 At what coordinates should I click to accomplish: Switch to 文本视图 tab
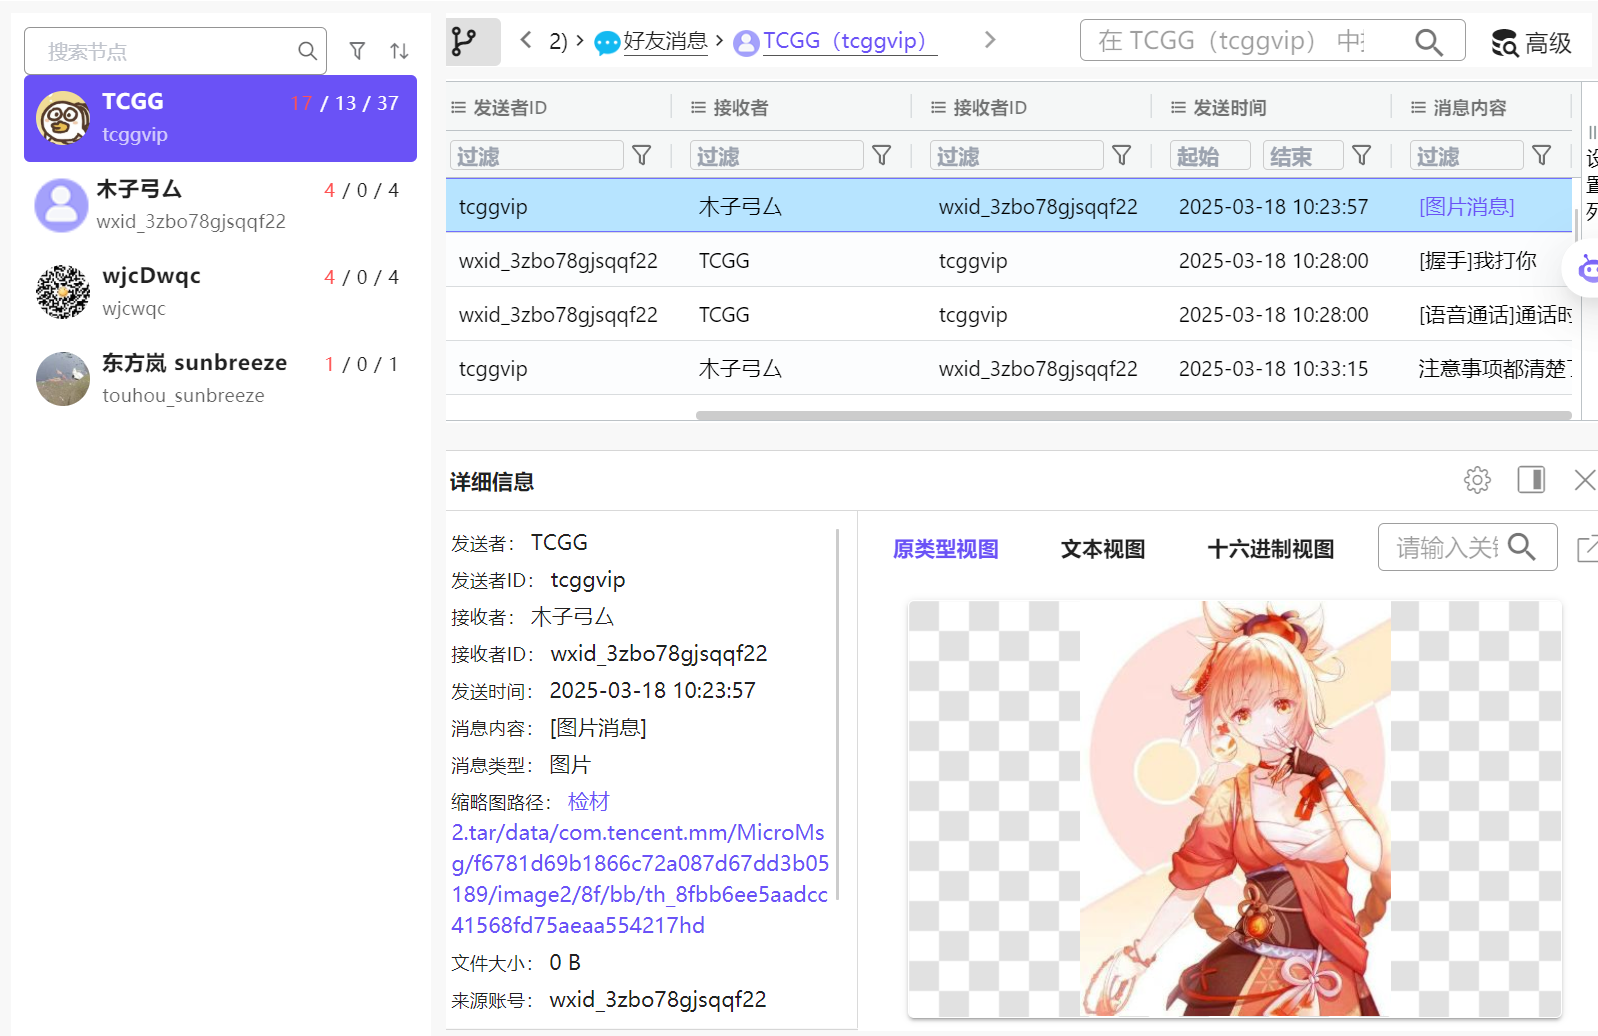(1103, 549)
